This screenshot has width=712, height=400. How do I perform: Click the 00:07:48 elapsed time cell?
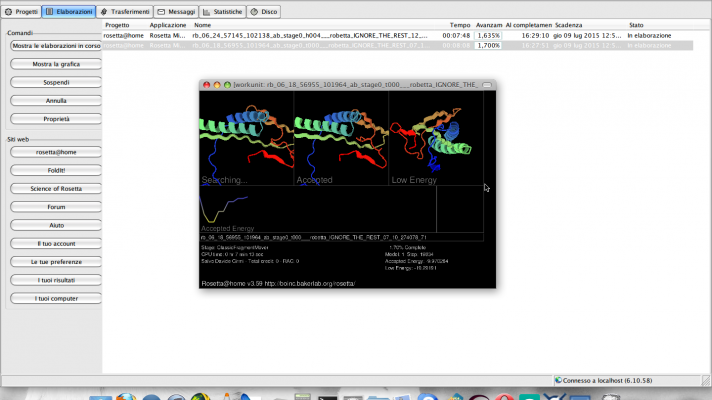(x=456, y=35)
